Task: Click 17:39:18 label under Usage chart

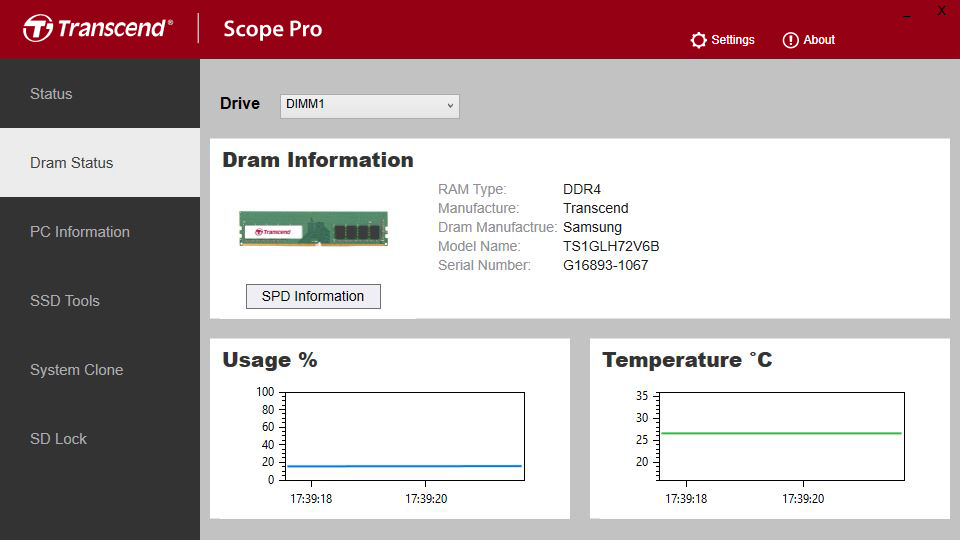Action: point(311,499)
